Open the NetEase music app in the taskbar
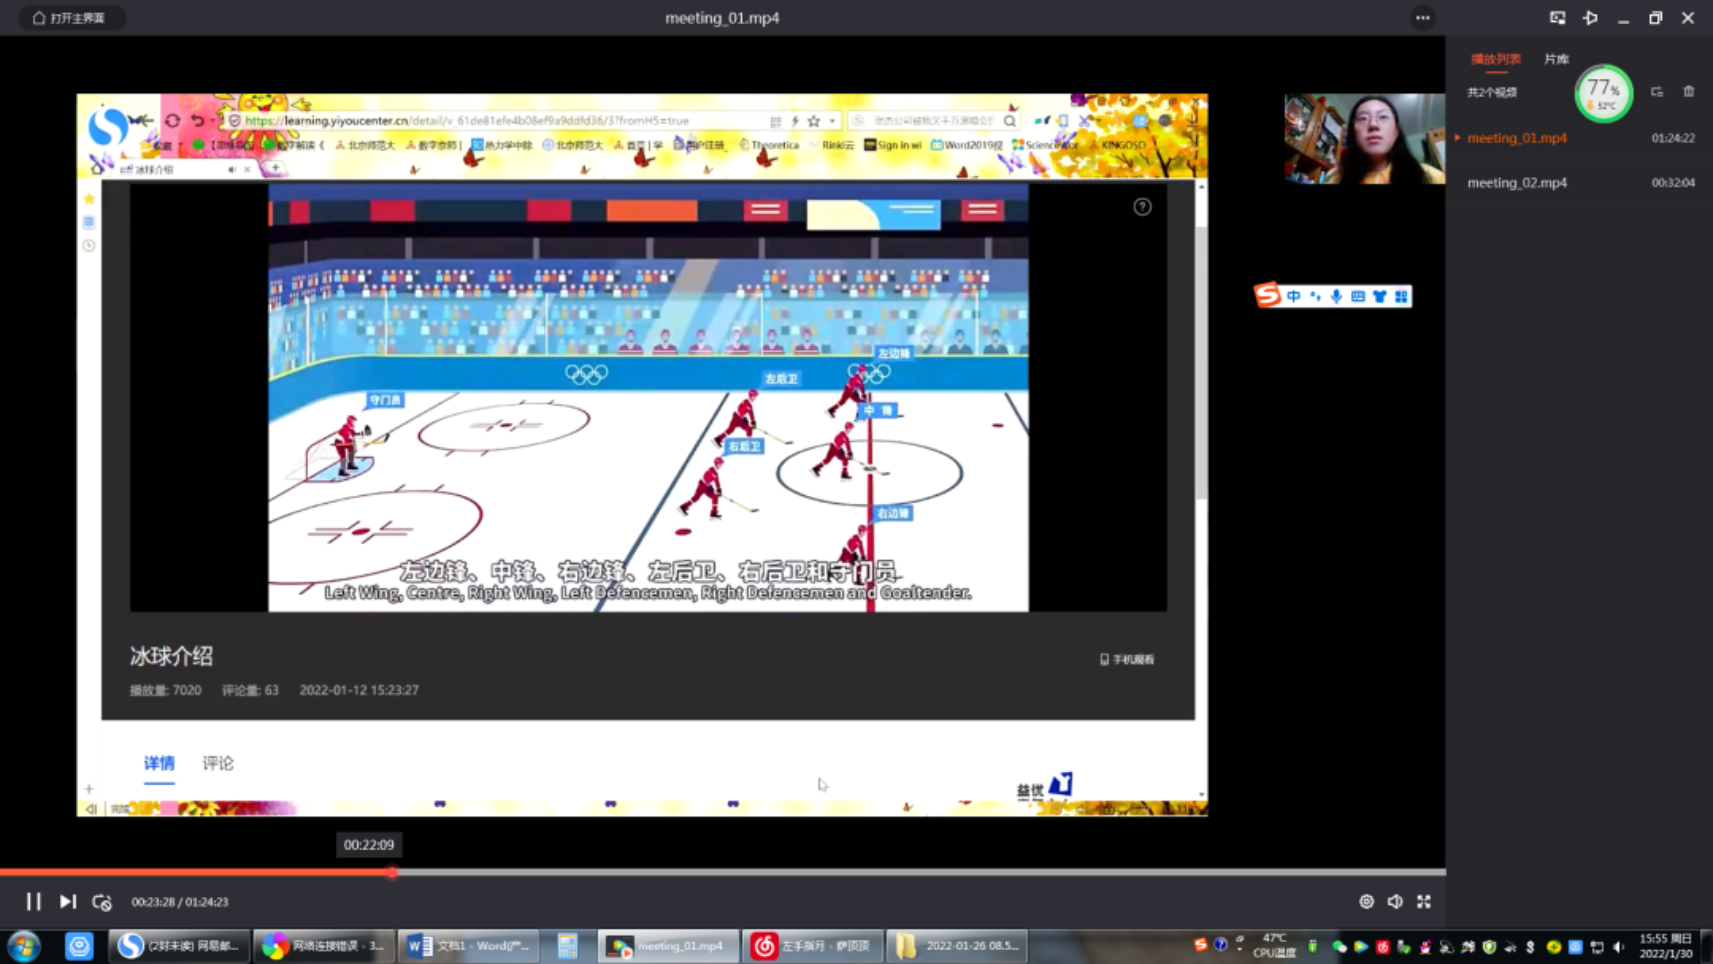The width and height of the screenshot is (1713, 964). click(x=811, y=945)
